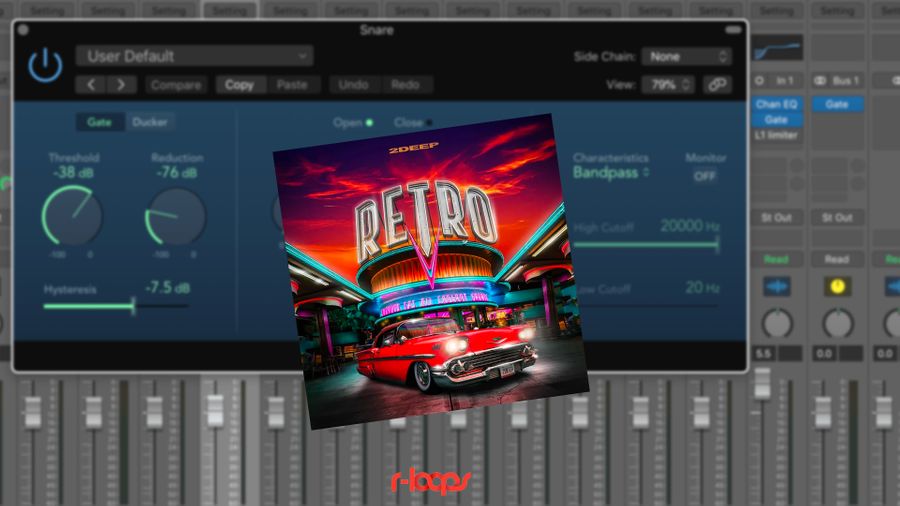
Task: Open the In 1 input slot
Action: pyautogui.click(x=778, y=81)
